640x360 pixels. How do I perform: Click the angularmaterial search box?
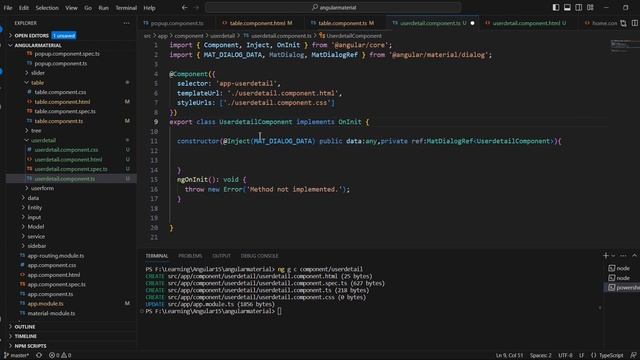coord(333,7)
